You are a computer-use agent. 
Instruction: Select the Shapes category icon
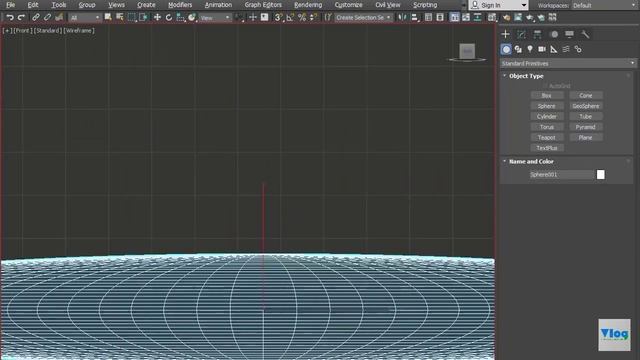click(x=518, y=49)
